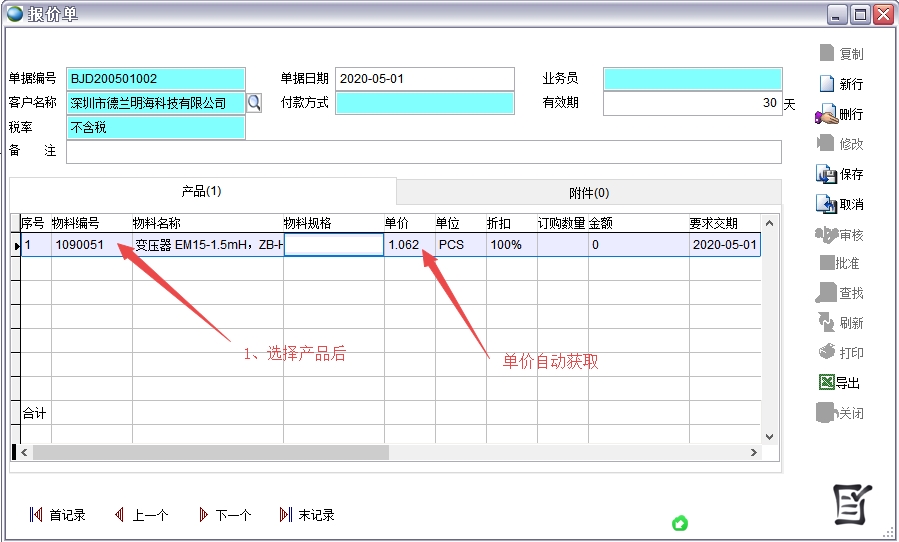Open customer lookup magnifier icon

pyautogui.click(x=254, y=102)
